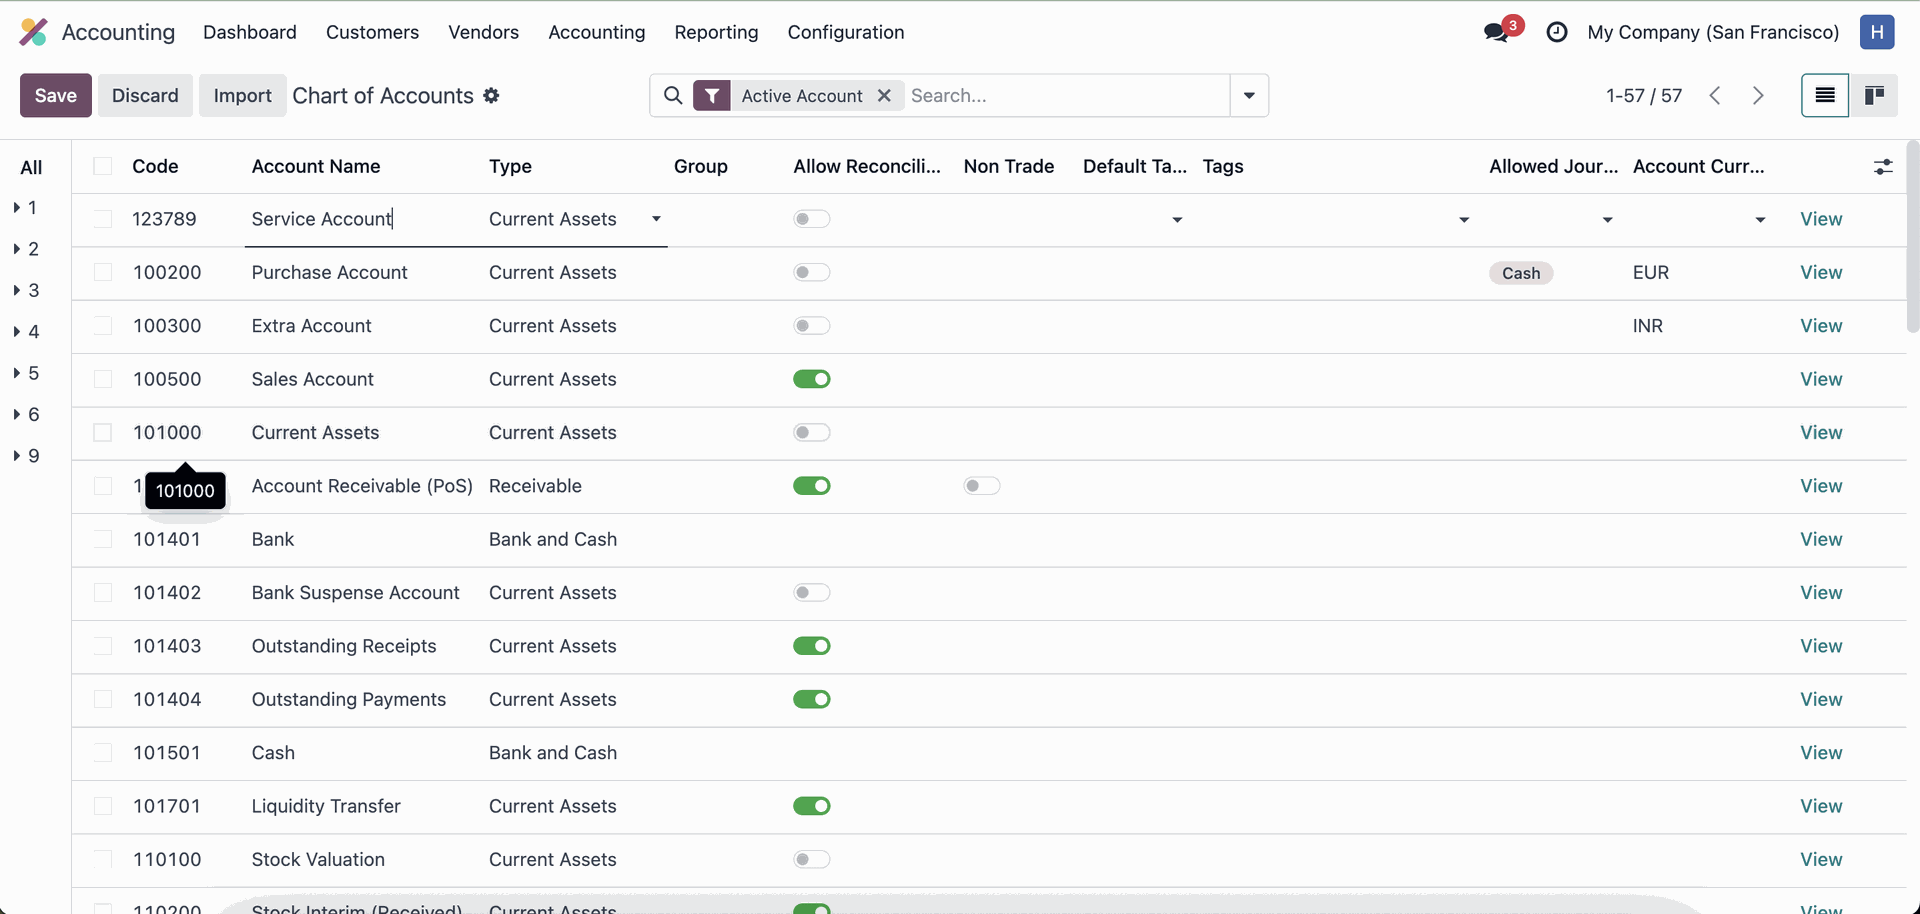Open View link for Bank account
Viewport: 1920px width, 914px height.
[x=1821, y=539]
